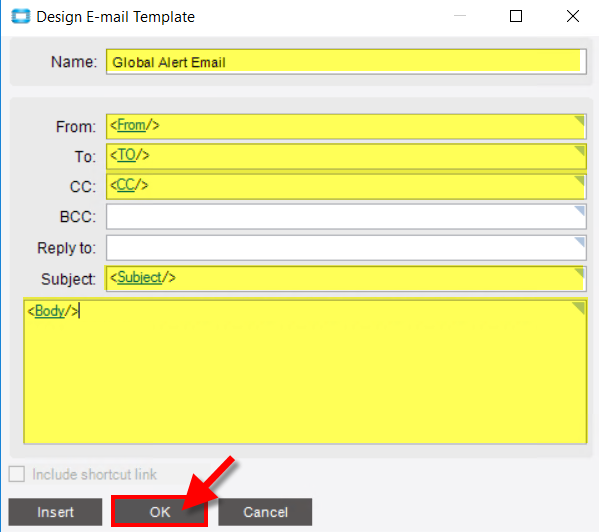Screen dimensions: 599x532
Task: Open the To field corner insert marker
Action: point(580,150)
